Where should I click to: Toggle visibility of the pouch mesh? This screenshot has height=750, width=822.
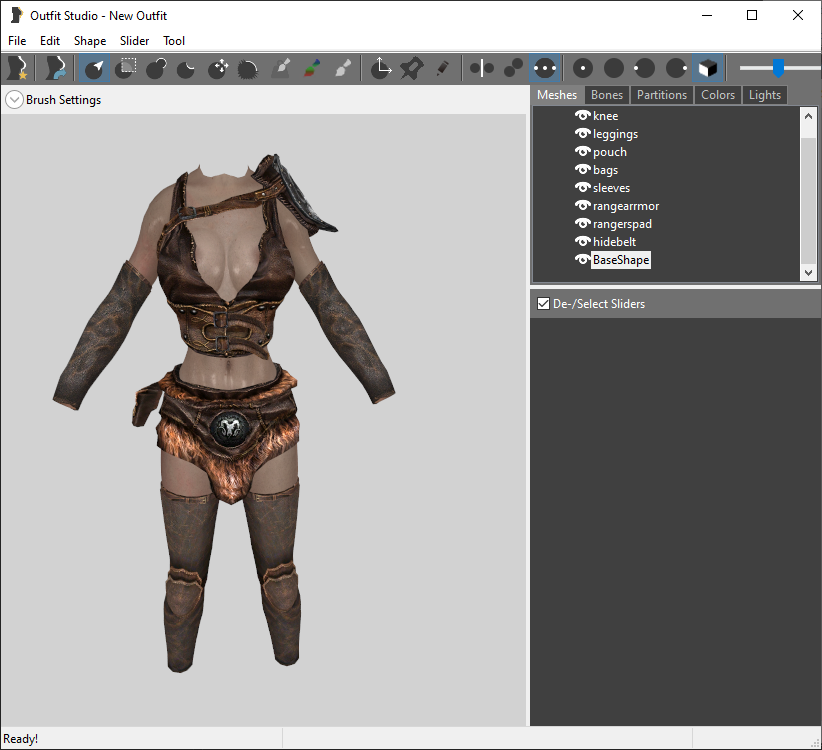[582, 151]
